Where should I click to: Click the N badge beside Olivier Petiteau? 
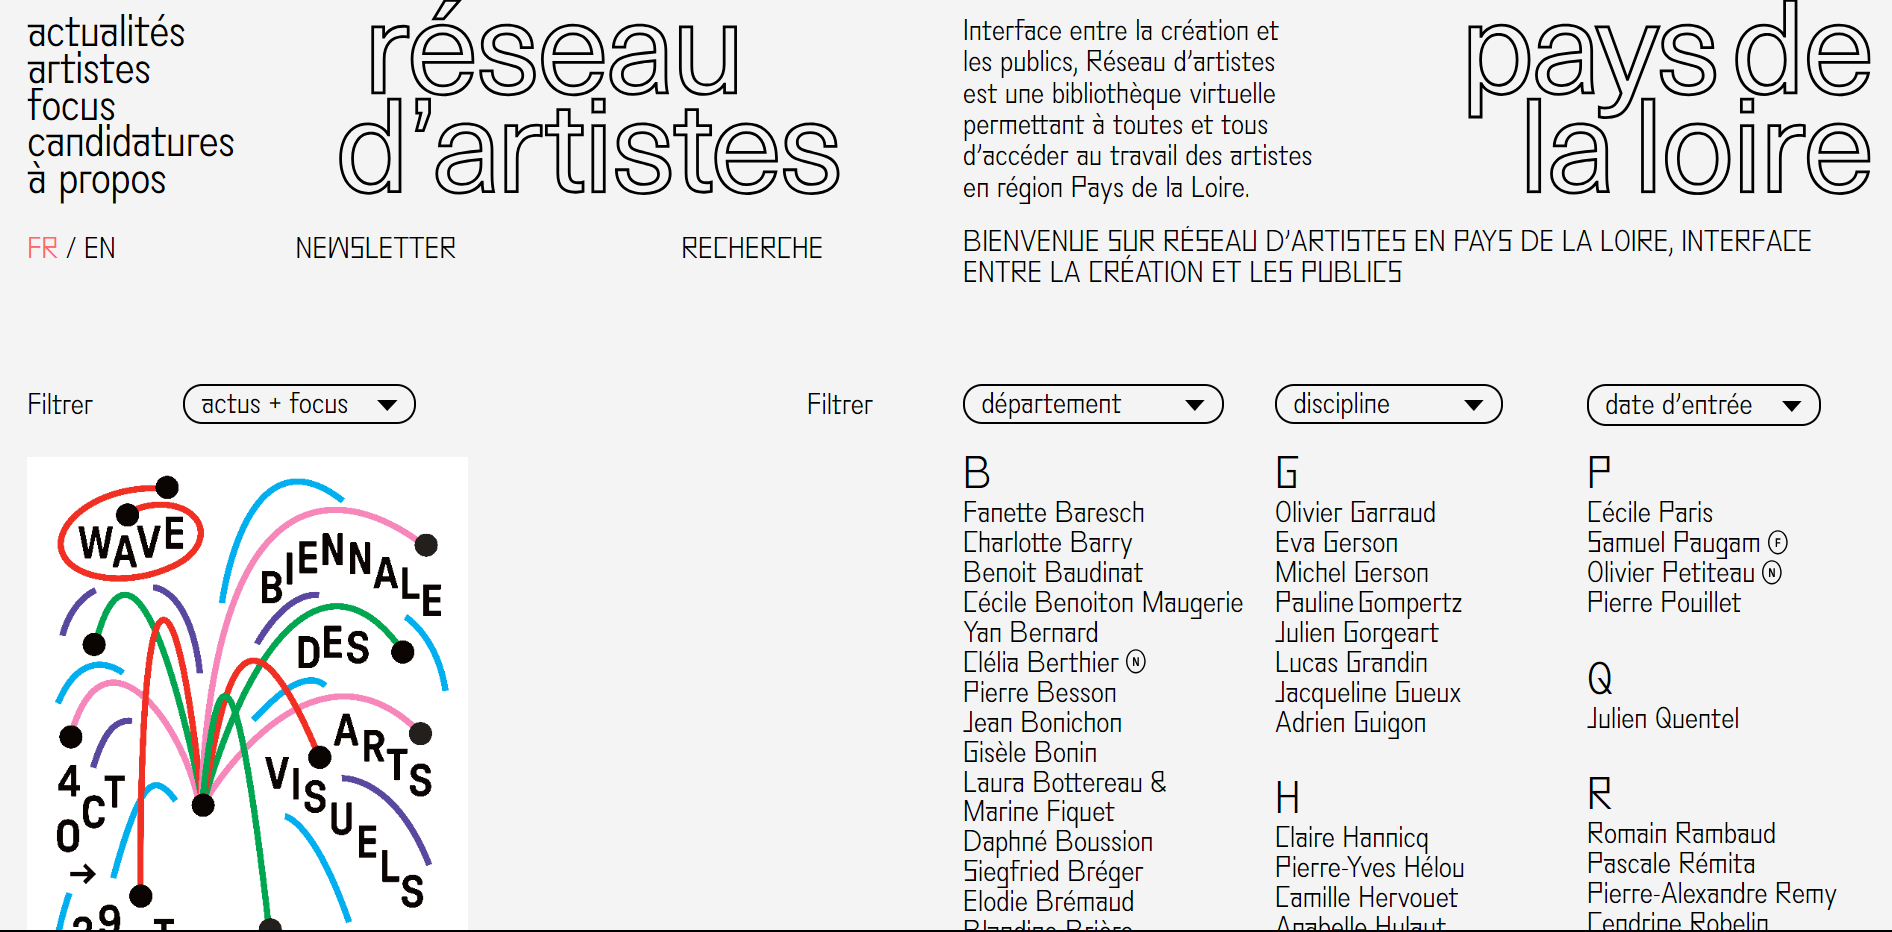[x=1772, y=572]
